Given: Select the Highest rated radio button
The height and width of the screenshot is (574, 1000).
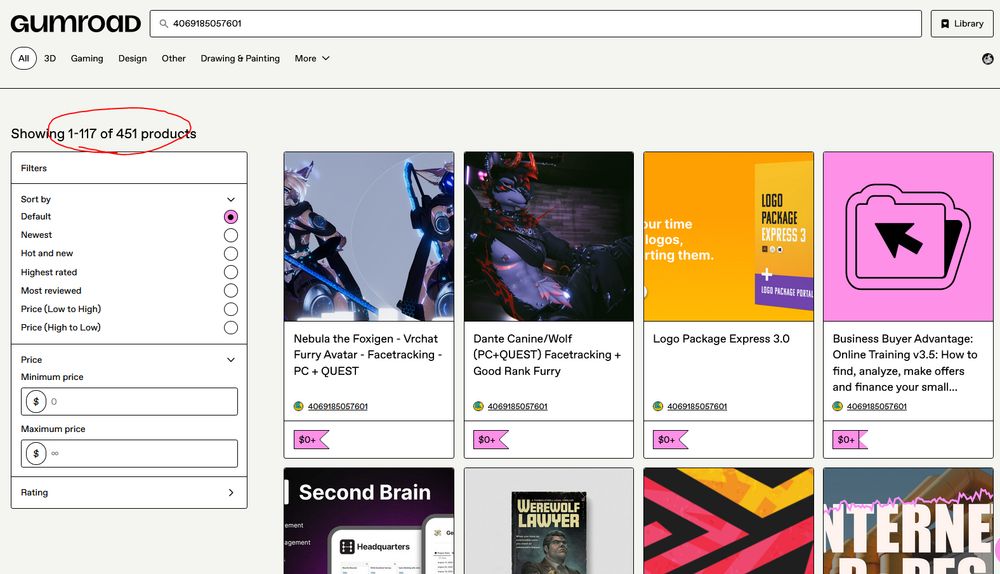Looking at the screenshot, I should pos(231,272).
